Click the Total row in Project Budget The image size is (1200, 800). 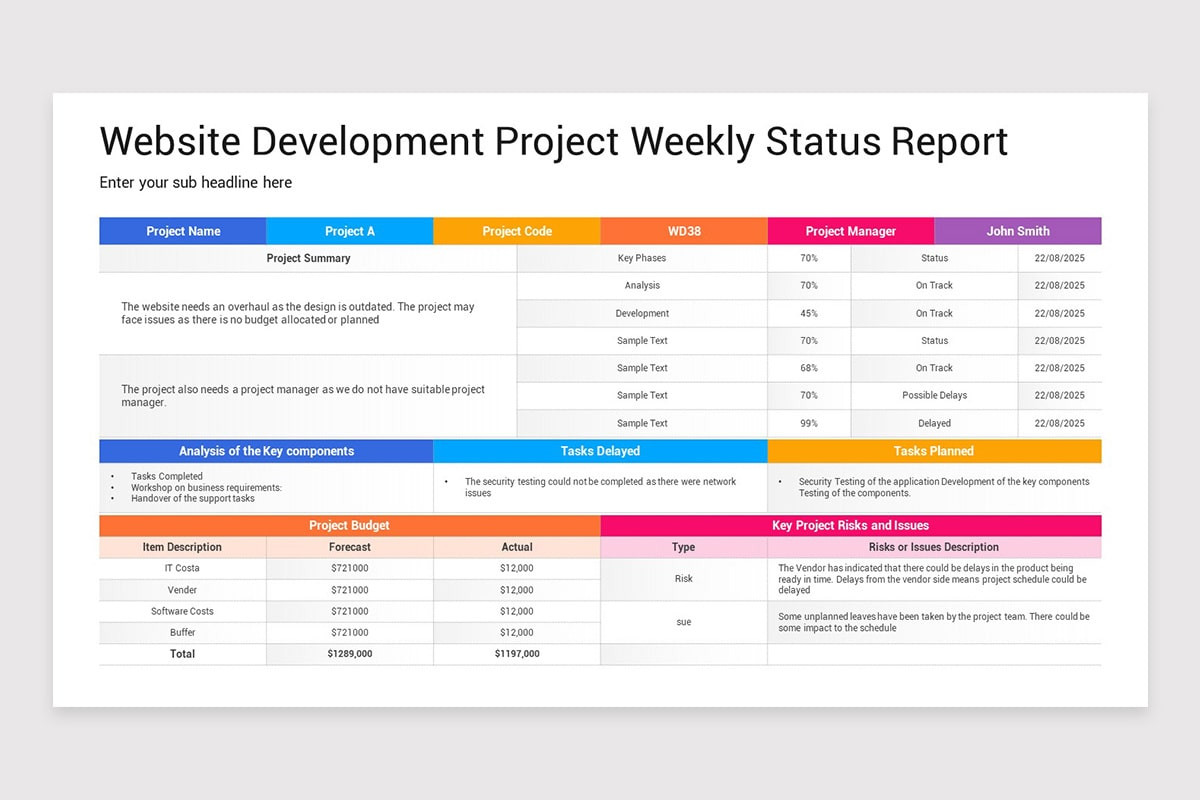click(x=182, y=654)
